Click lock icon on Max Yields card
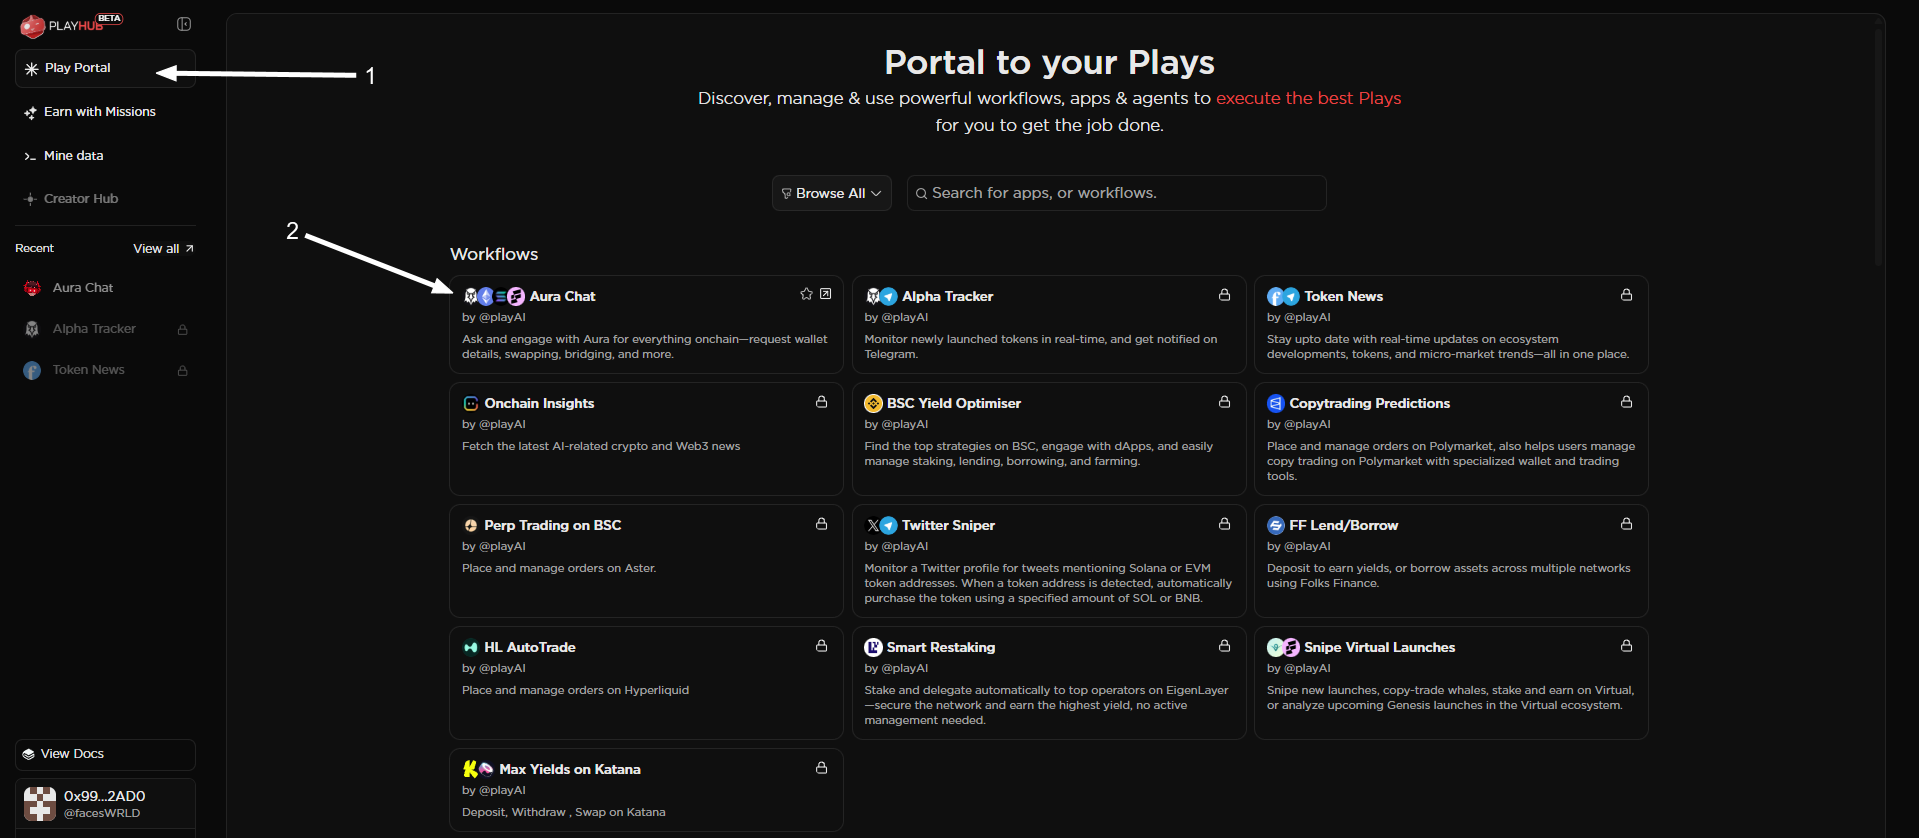Image resolution: width=1919 pixels, height=838 pixels. click(x=822, y=768)
